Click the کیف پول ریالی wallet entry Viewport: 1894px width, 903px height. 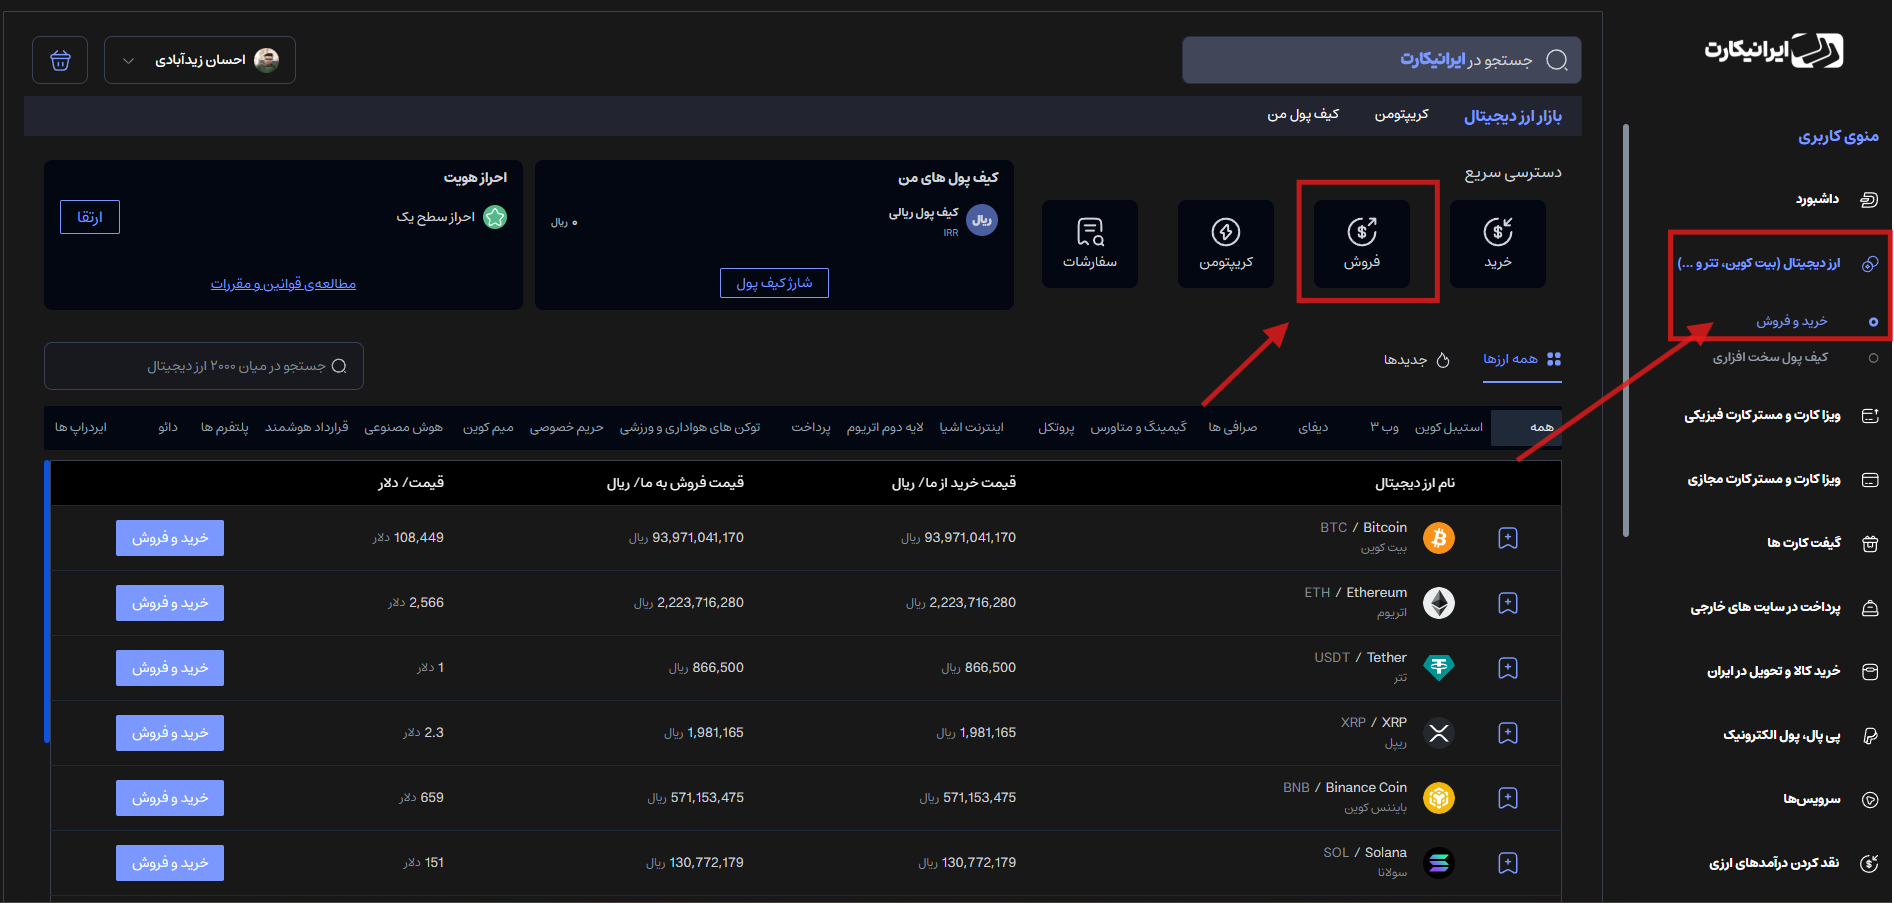(x=943, y=220)
